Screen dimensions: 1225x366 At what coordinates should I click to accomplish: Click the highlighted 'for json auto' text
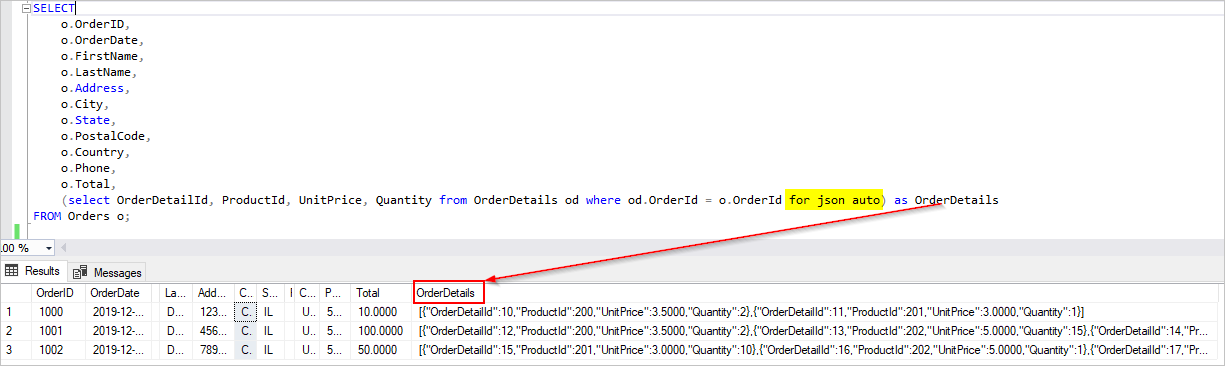click(x=834, y=200)
